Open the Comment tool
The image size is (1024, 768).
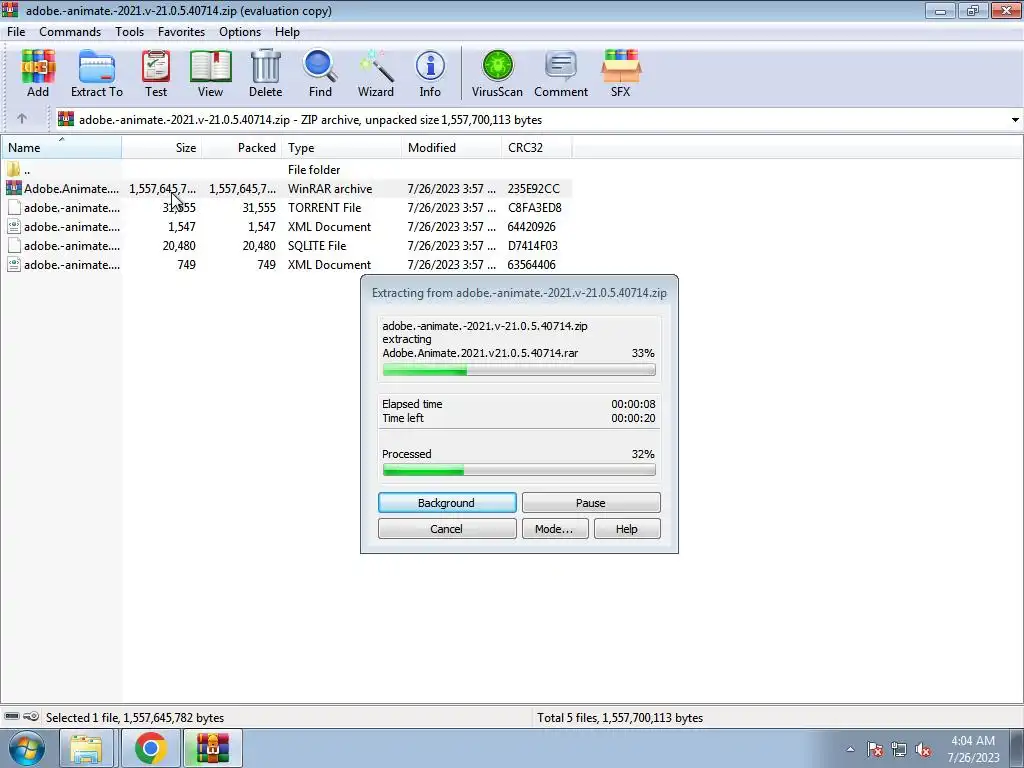point(561,73)
